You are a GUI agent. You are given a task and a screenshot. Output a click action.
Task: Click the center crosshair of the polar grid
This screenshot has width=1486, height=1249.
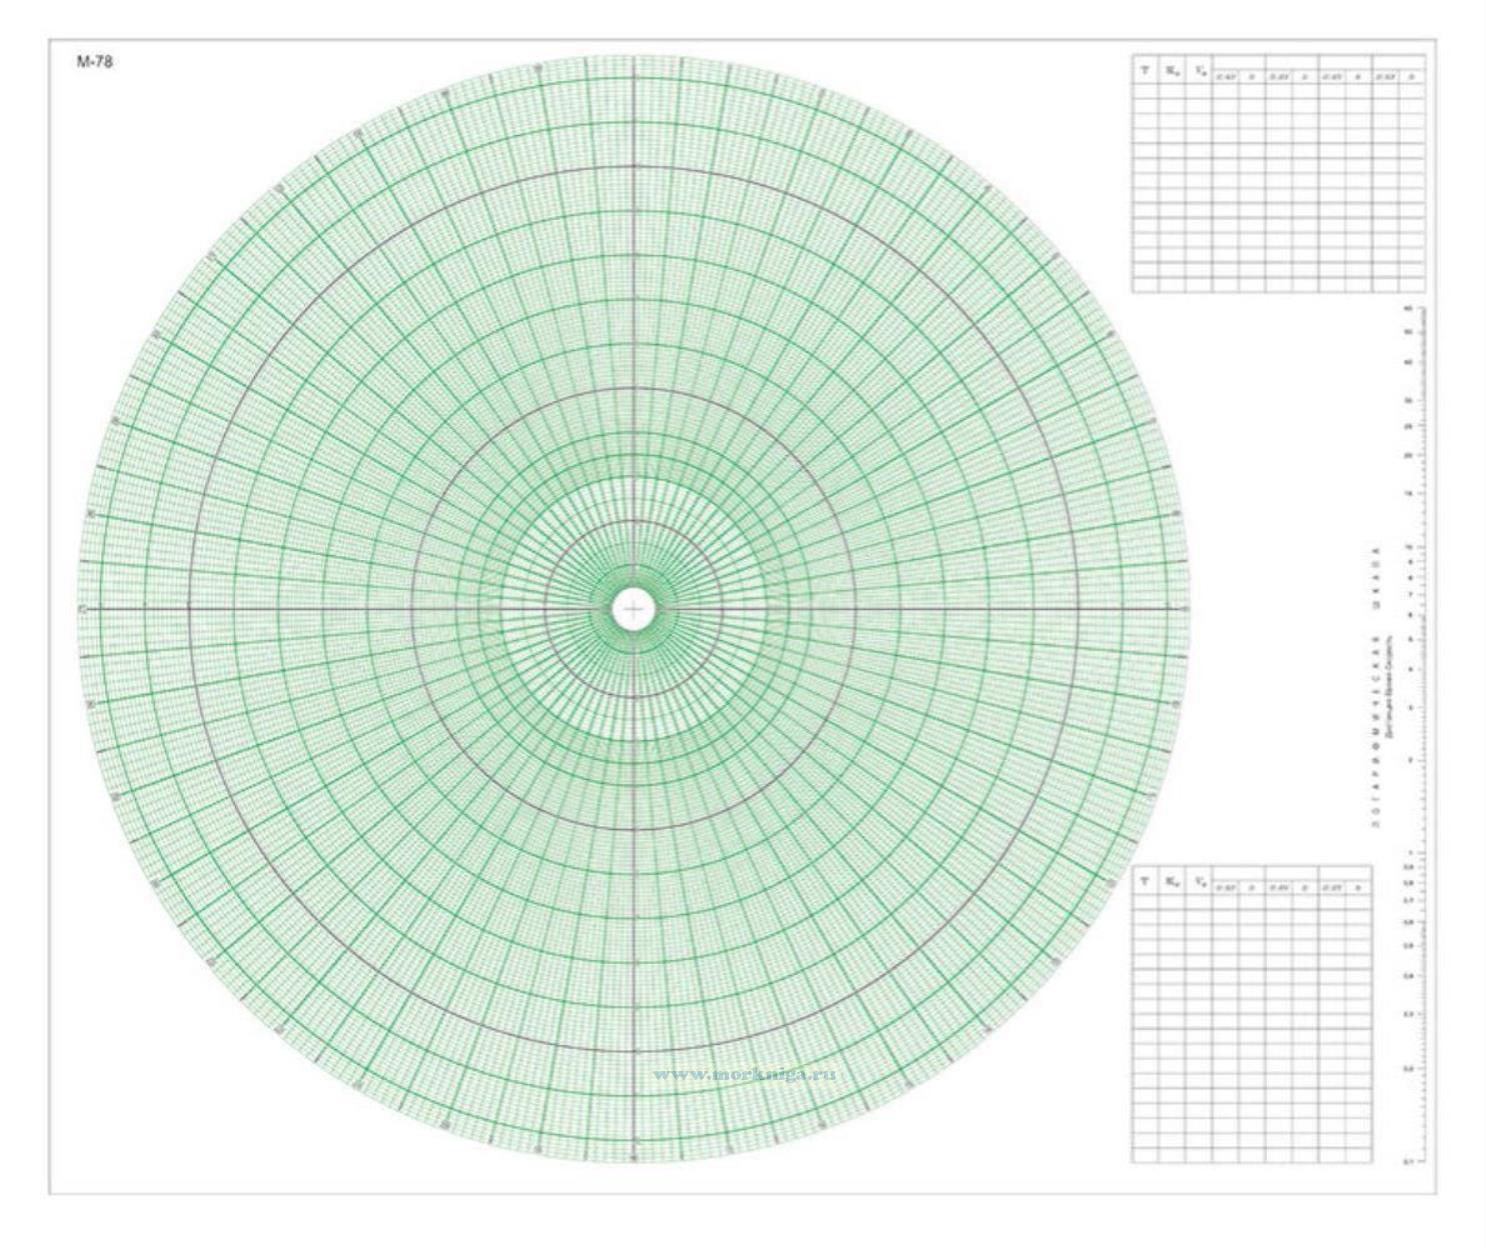(633, 608)
